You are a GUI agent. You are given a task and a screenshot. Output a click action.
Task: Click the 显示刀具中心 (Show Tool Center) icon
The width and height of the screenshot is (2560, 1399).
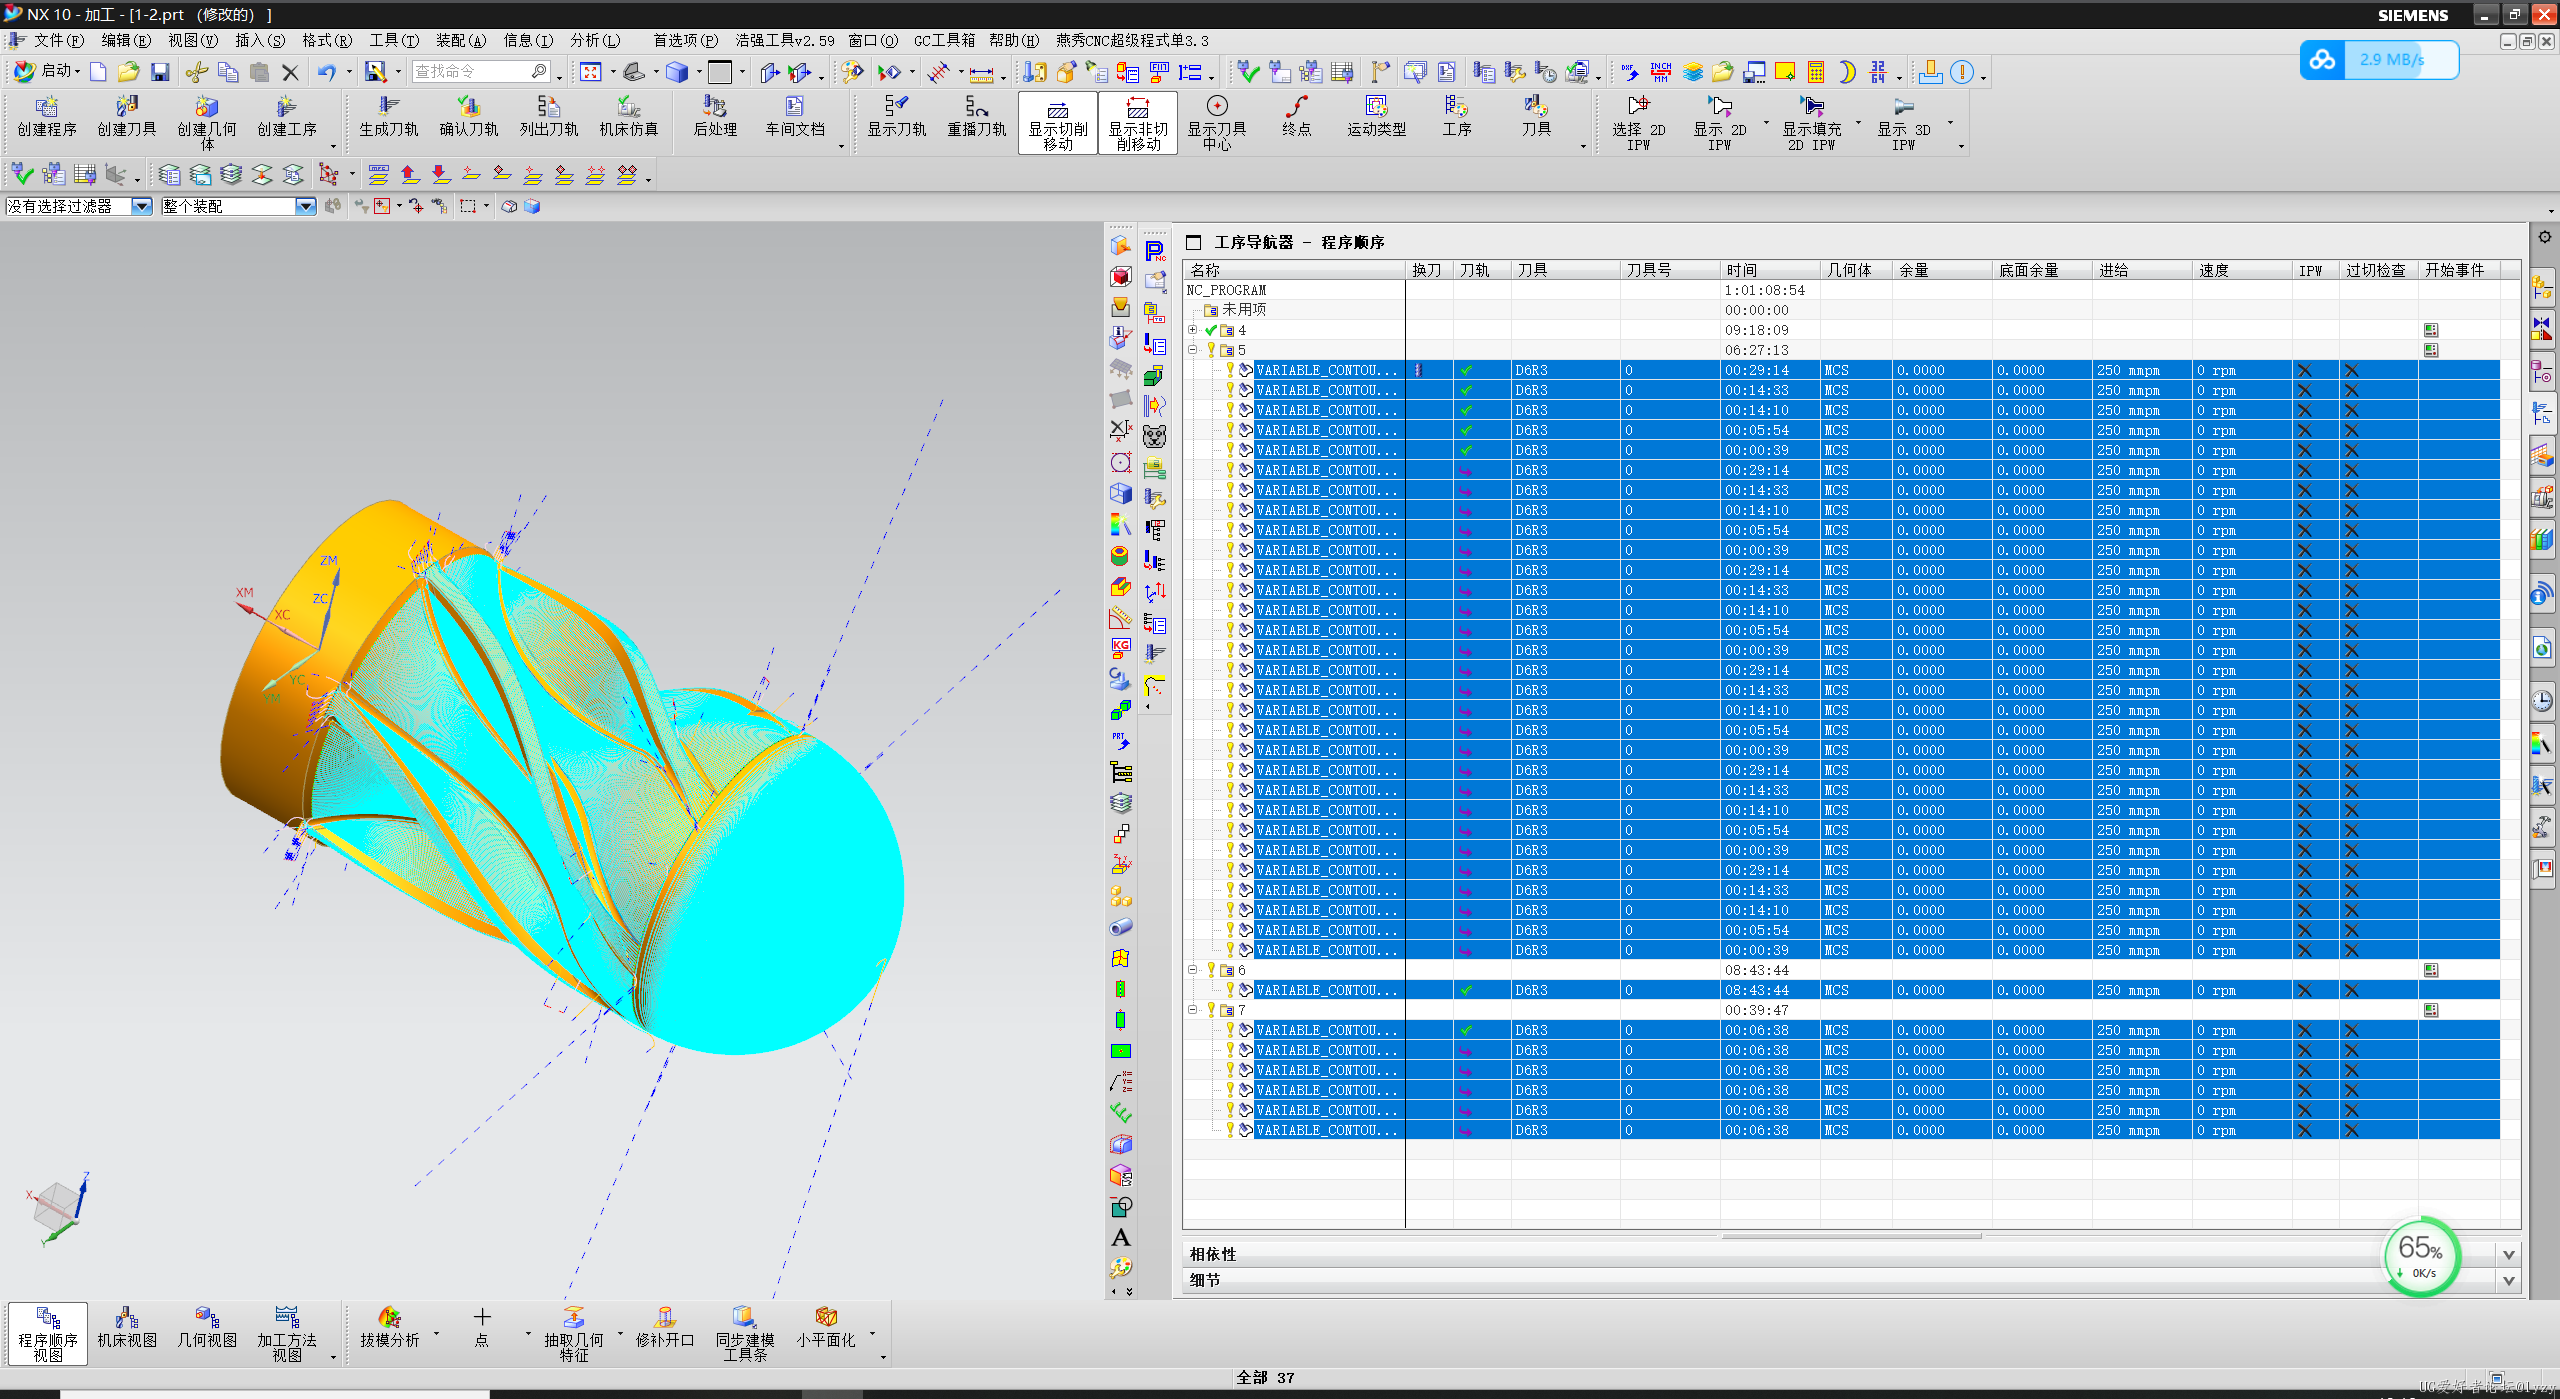pyautogui.click(x=1217, y=122)
